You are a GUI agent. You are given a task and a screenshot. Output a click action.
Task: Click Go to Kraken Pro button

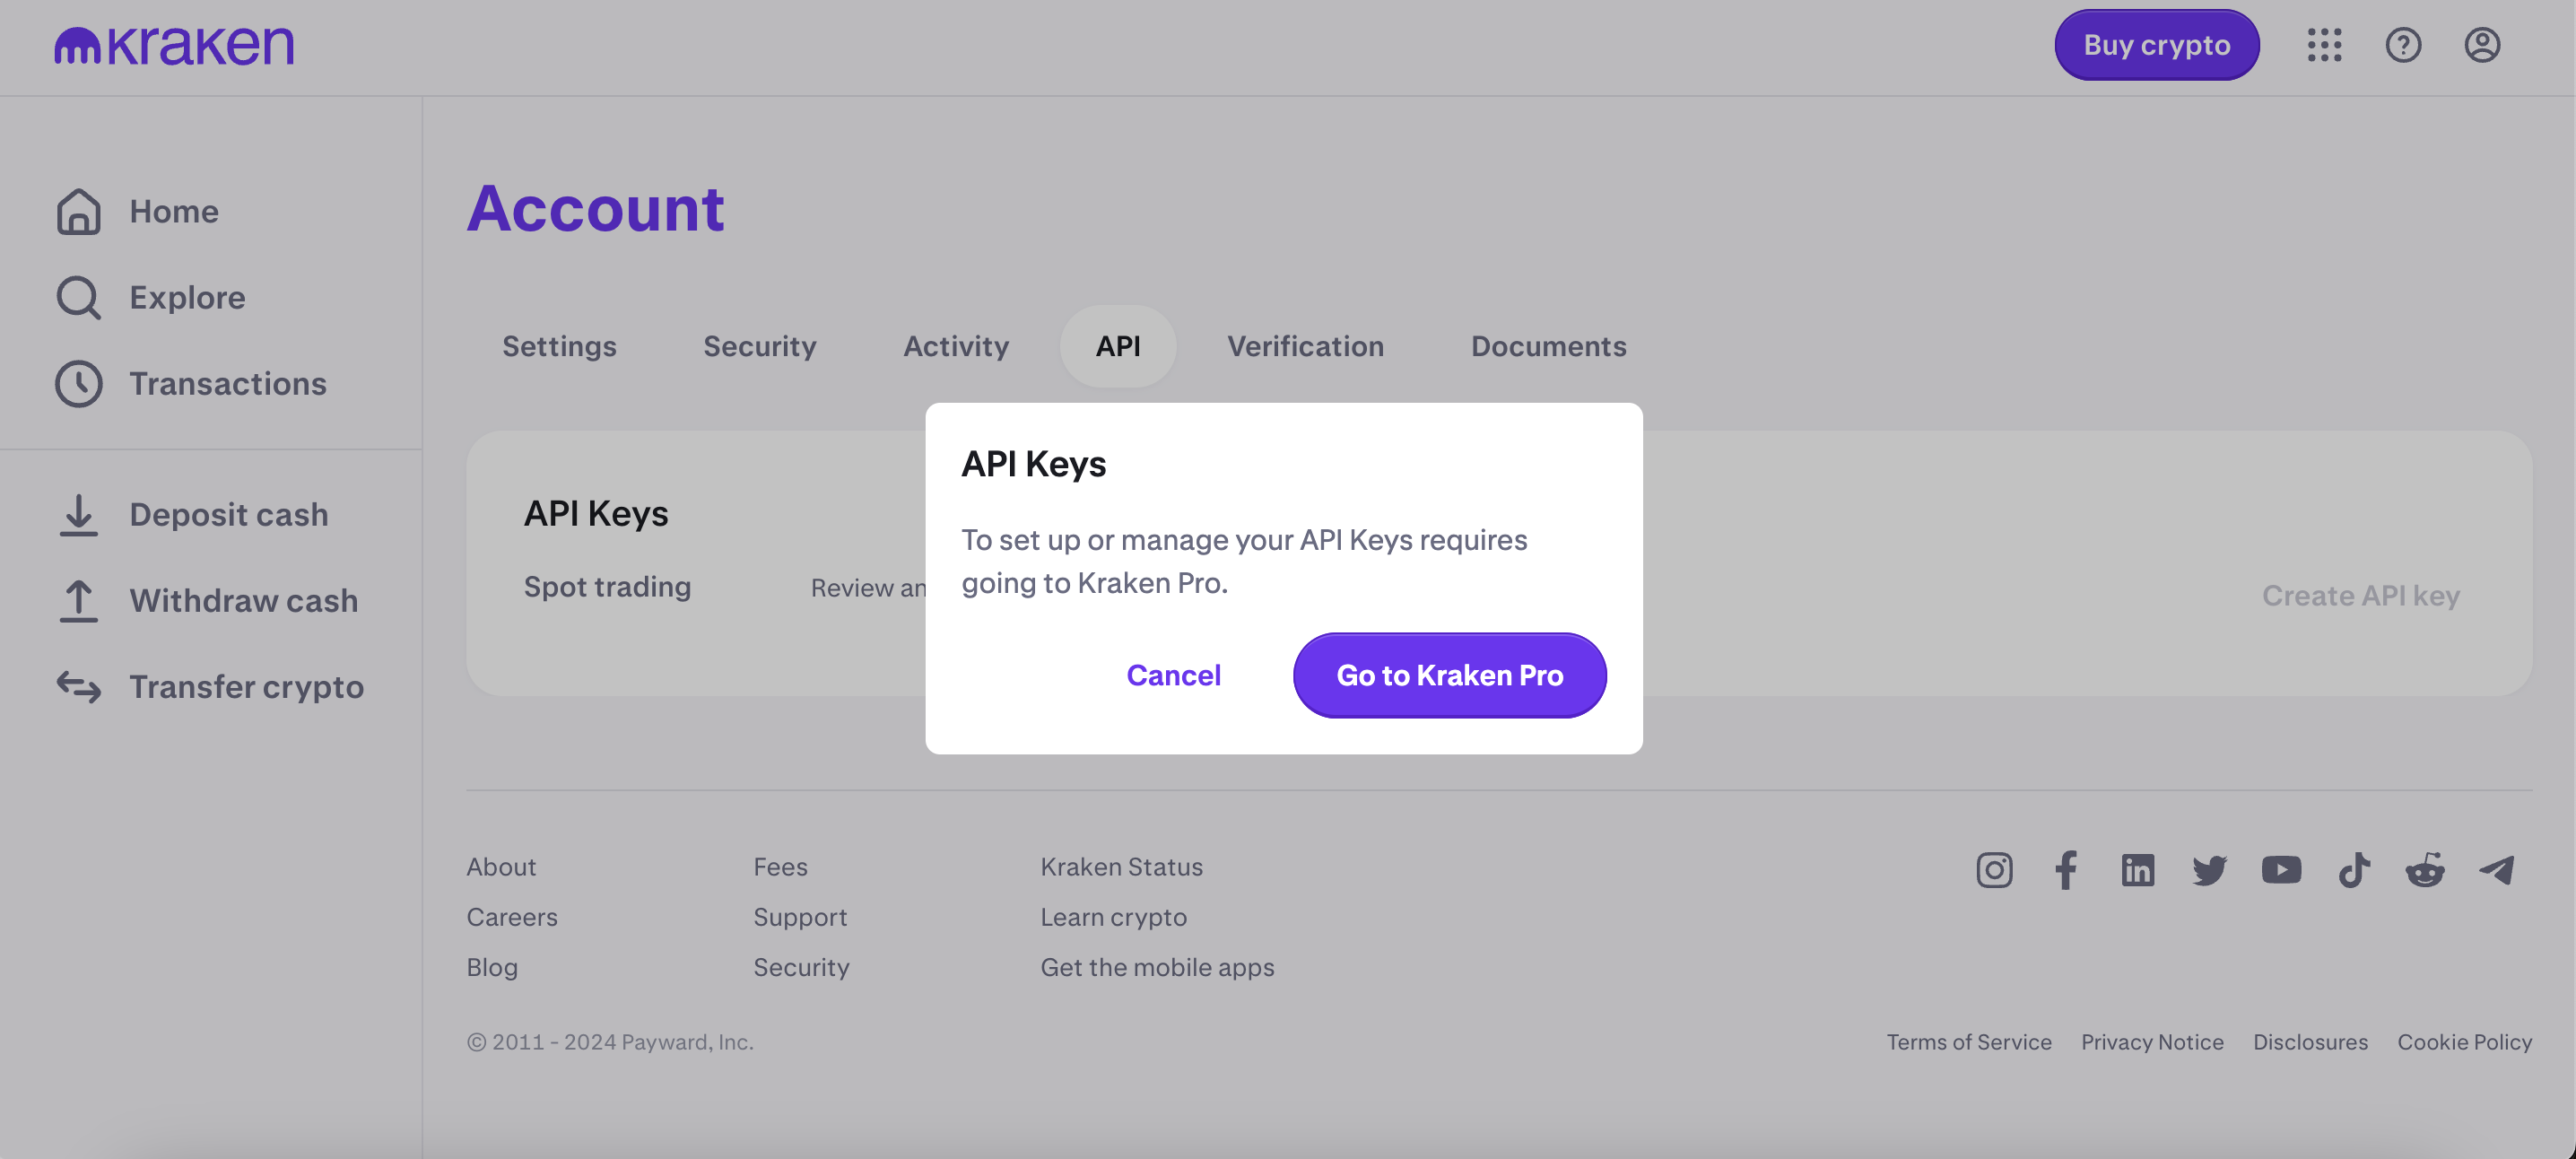coord(1449,675)
